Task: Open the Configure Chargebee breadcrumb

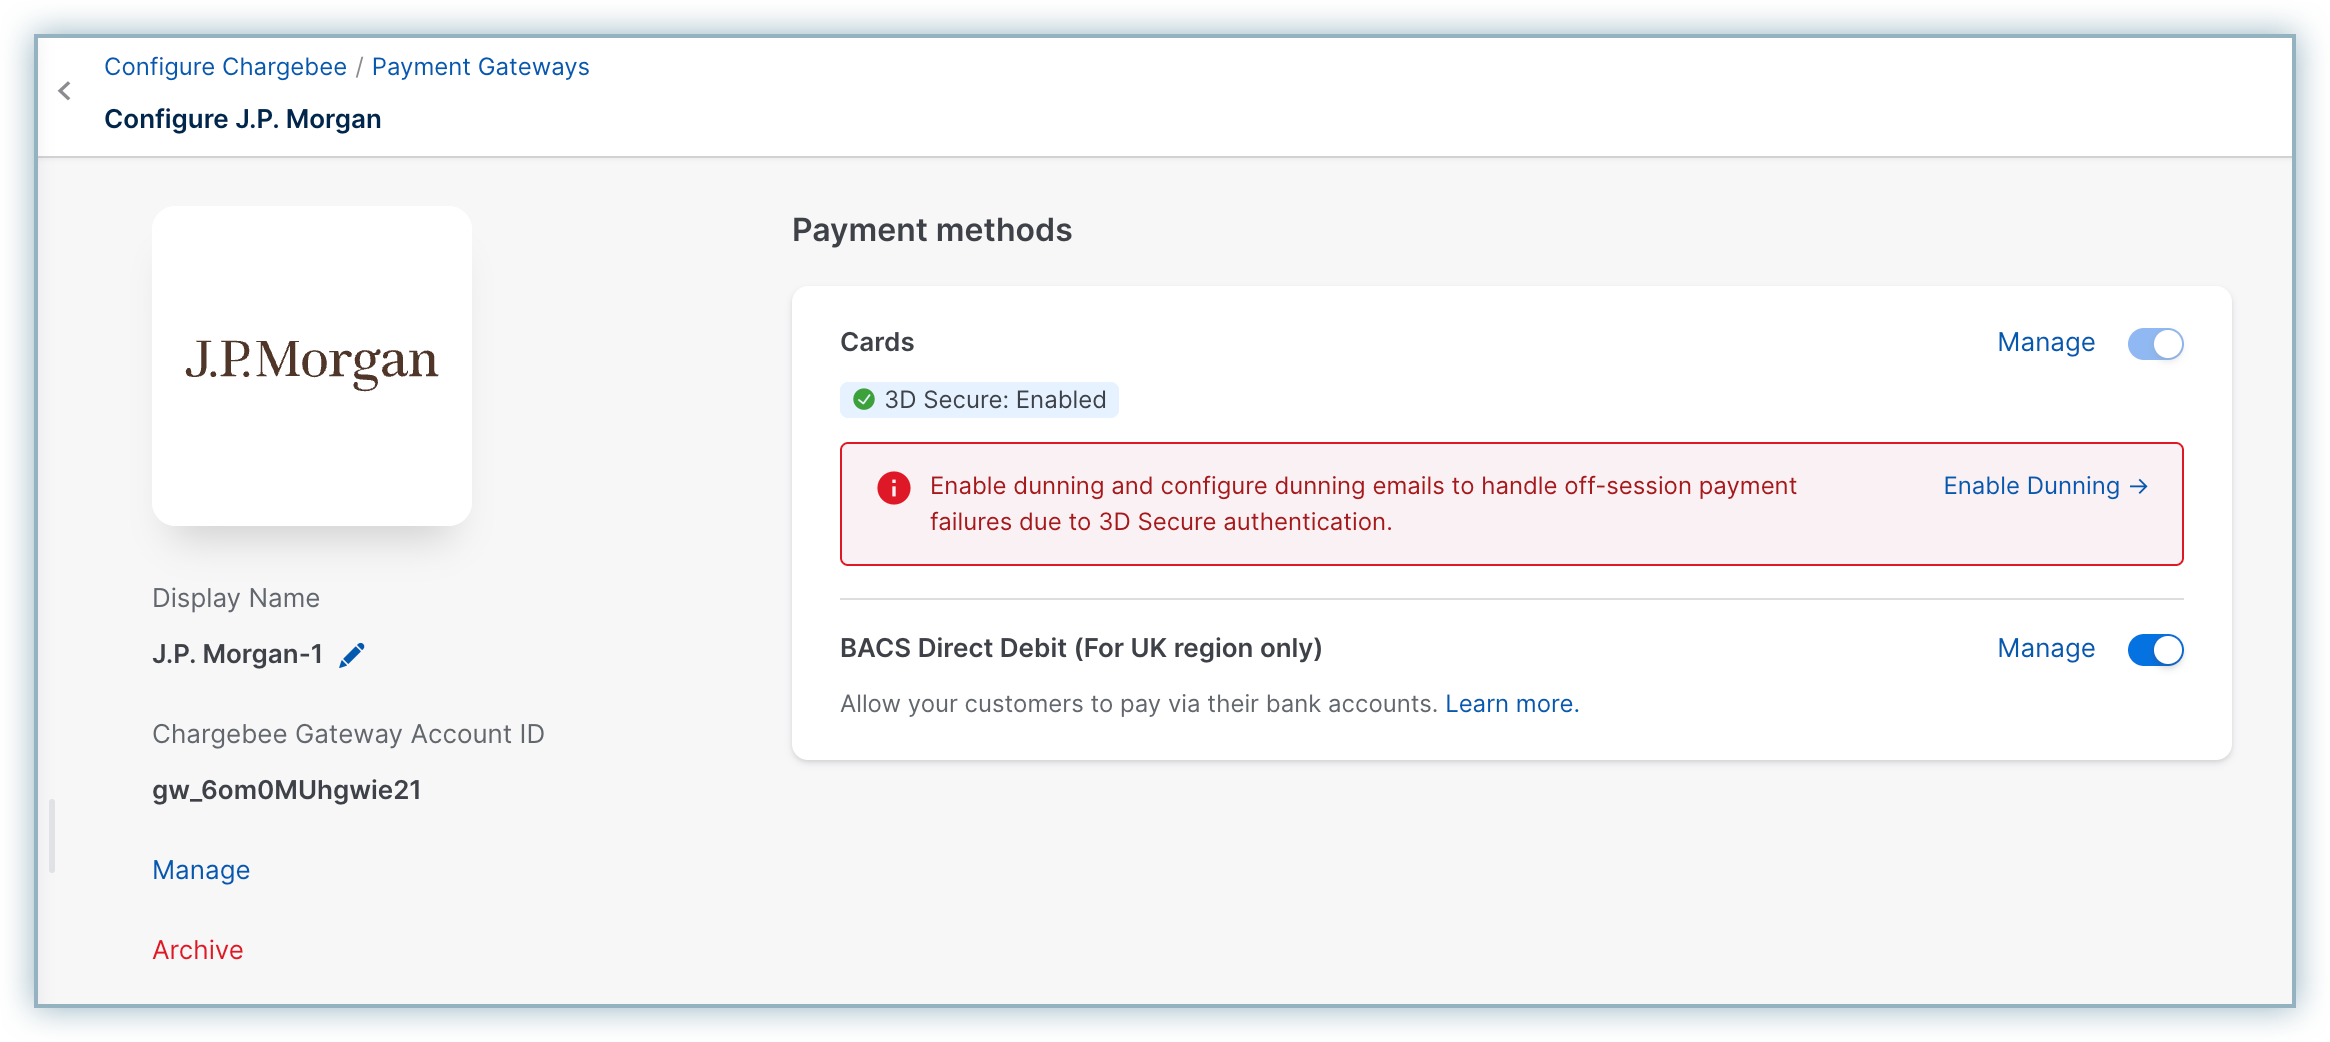Action: (x=226, y=67)
